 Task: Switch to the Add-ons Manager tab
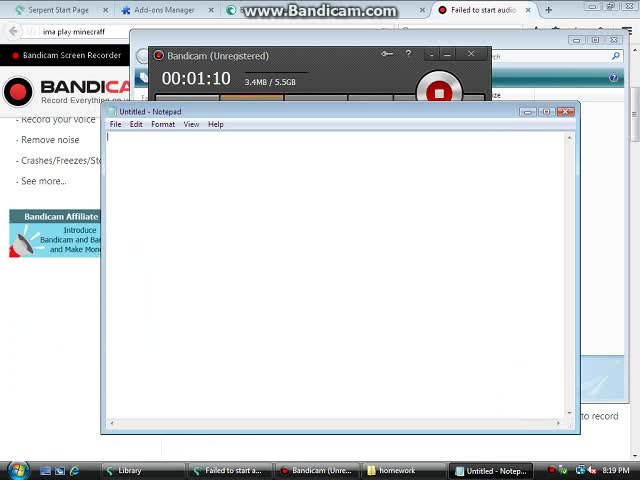click(x=164, y=10)
